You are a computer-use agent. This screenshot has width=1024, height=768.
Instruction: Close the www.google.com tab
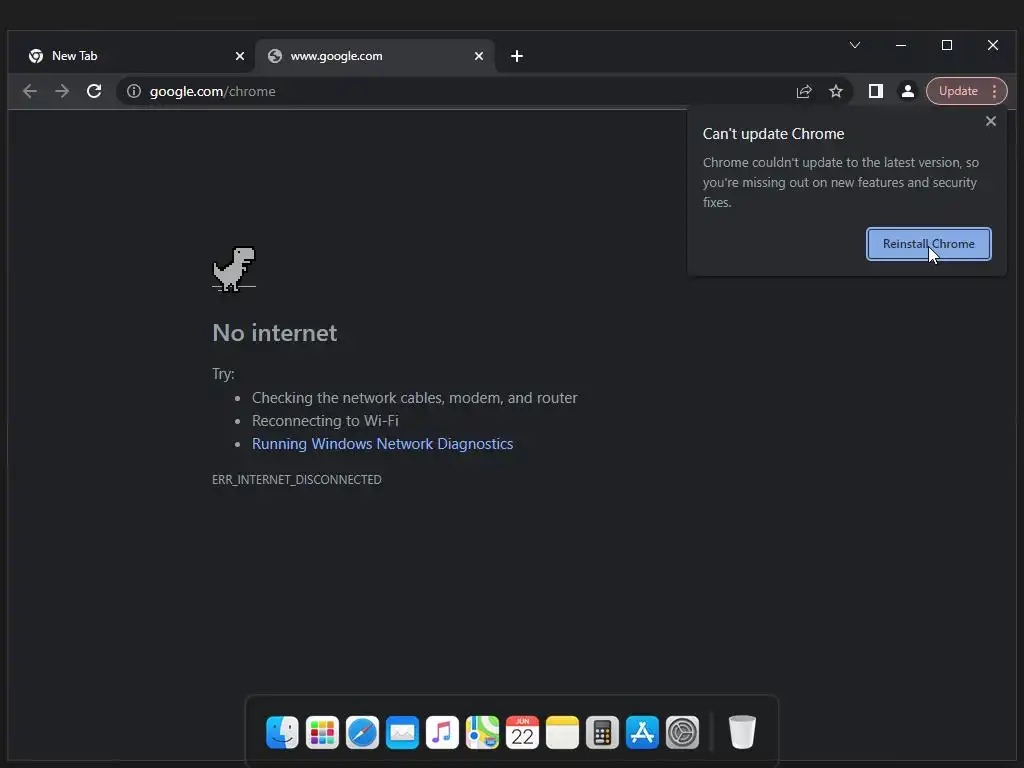(479, 56)
